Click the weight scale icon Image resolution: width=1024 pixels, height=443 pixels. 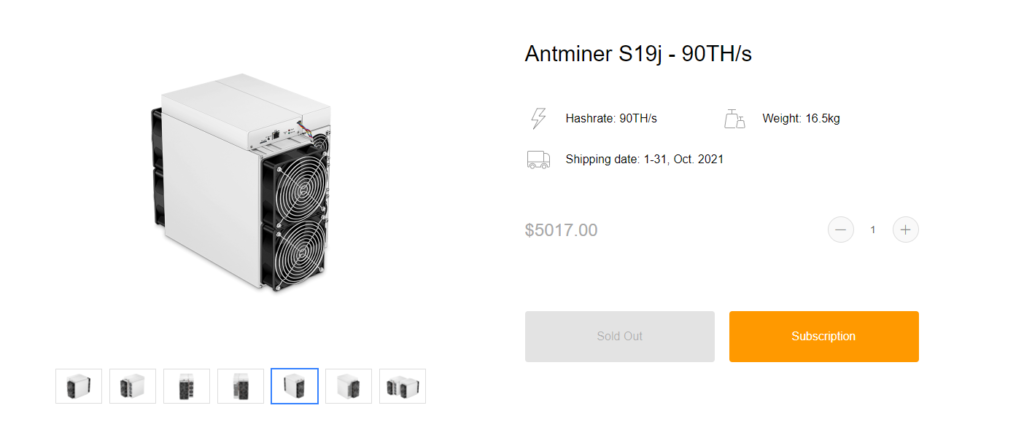click(x=734, y=119)
